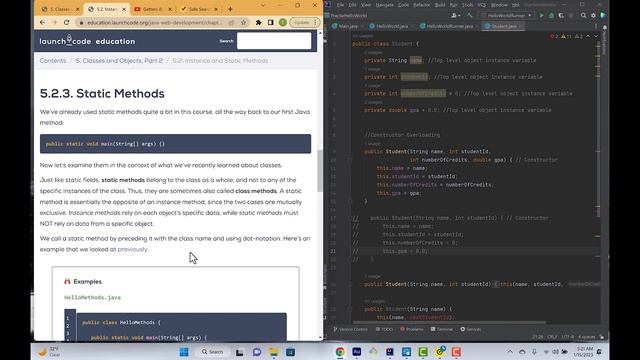Click Chrome's share page icon in the address bar
640x360 pixels.
coord(231,22)
